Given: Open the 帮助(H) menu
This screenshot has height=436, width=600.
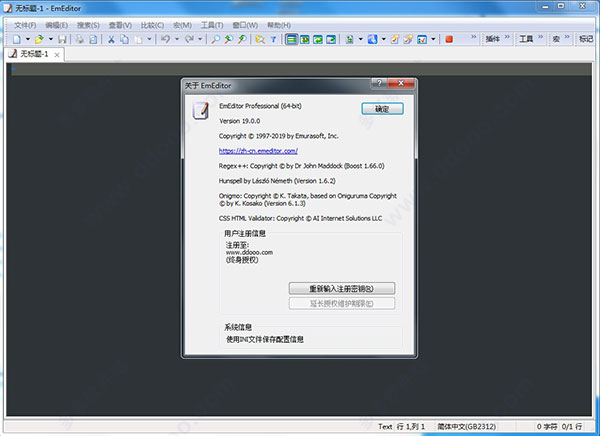Looking at the screenshot, I should 279,25.
